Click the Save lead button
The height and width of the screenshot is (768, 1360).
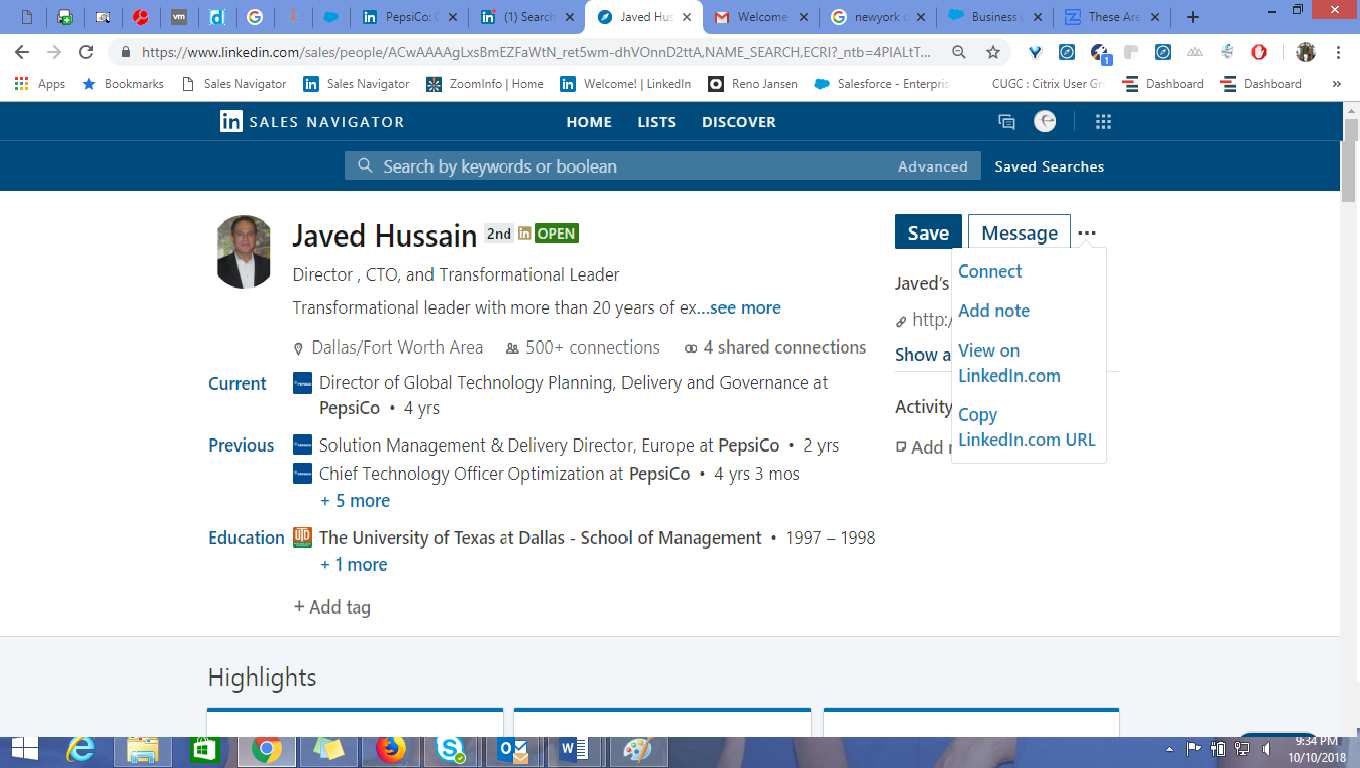(927, 233)
